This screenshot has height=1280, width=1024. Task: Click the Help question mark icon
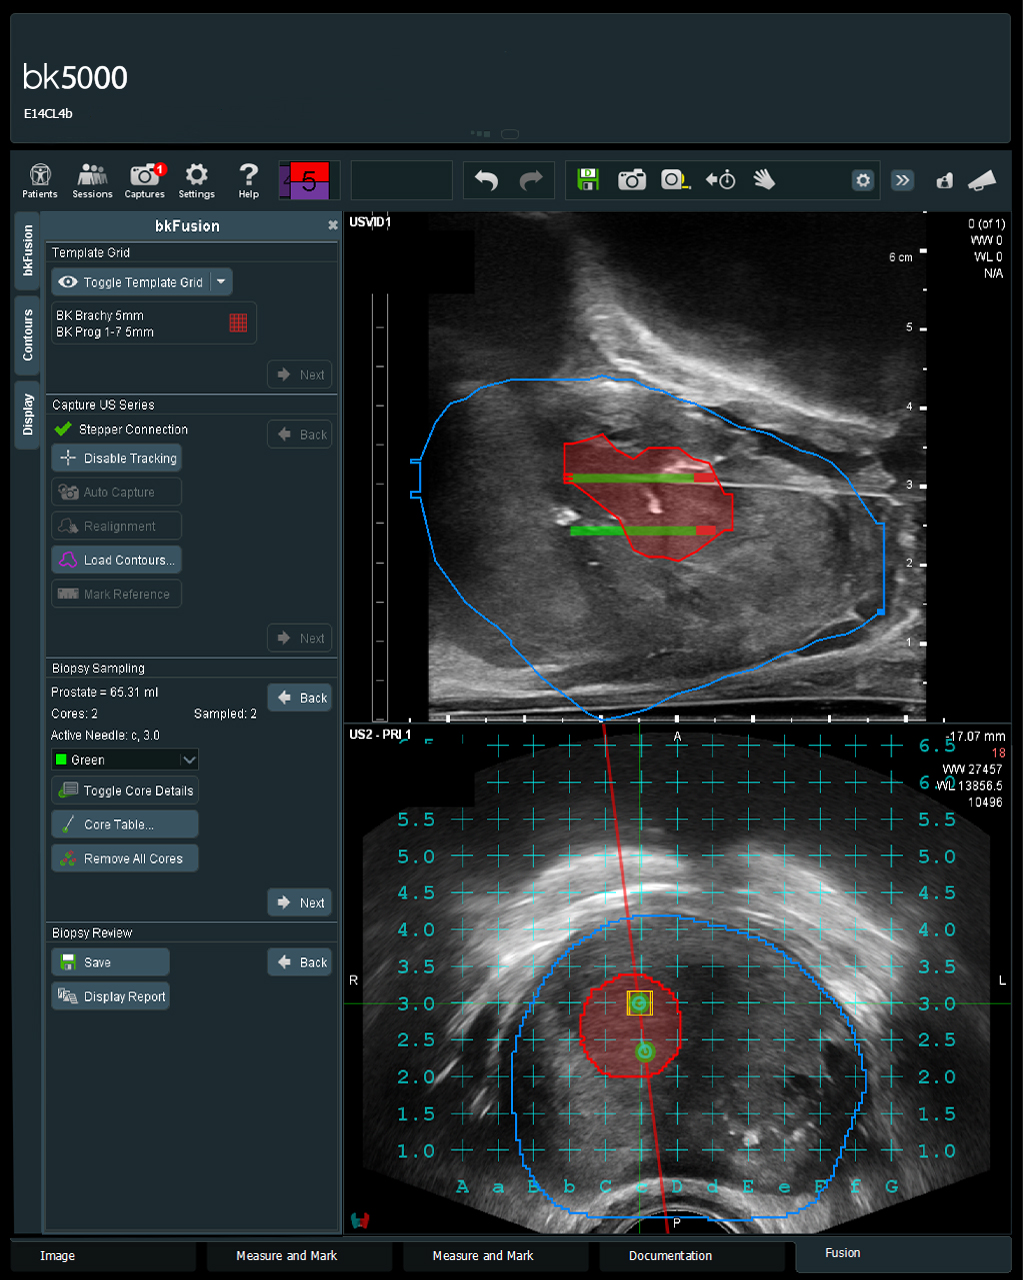coord(249,181)
